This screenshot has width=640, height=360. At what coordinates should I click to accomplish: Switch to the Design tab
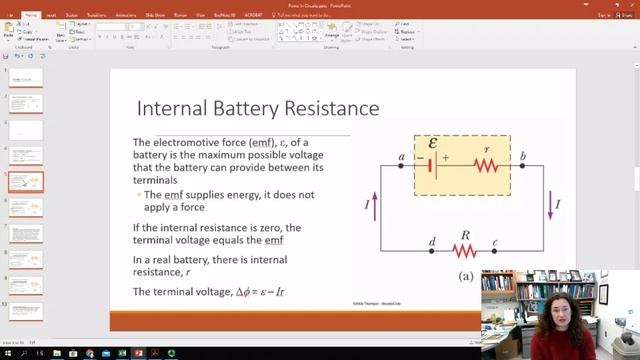point(72,15)
